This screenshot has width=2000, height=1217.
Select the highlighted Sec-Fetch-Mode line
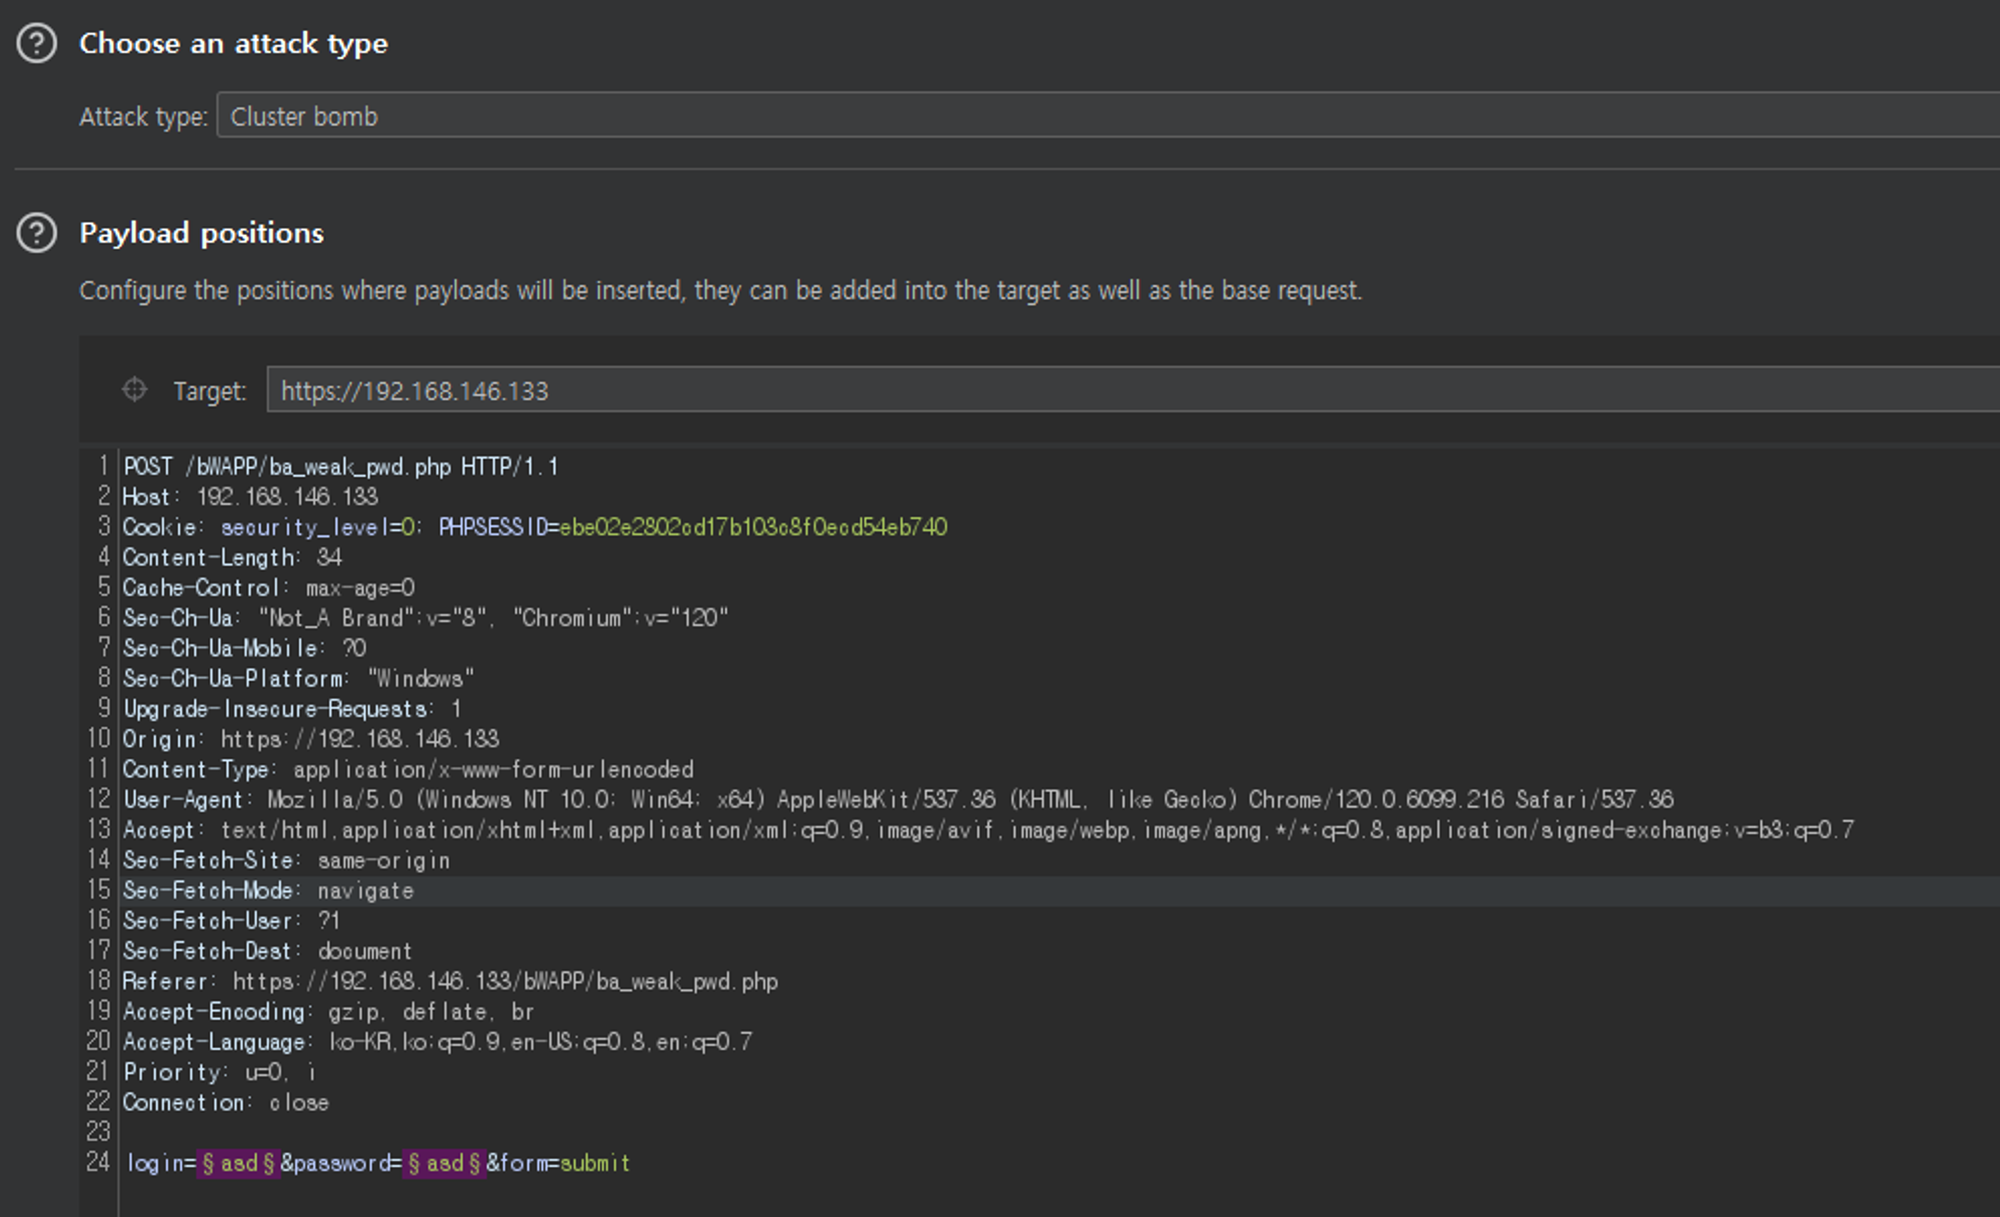pyautogui.click(x=267, y=890)
